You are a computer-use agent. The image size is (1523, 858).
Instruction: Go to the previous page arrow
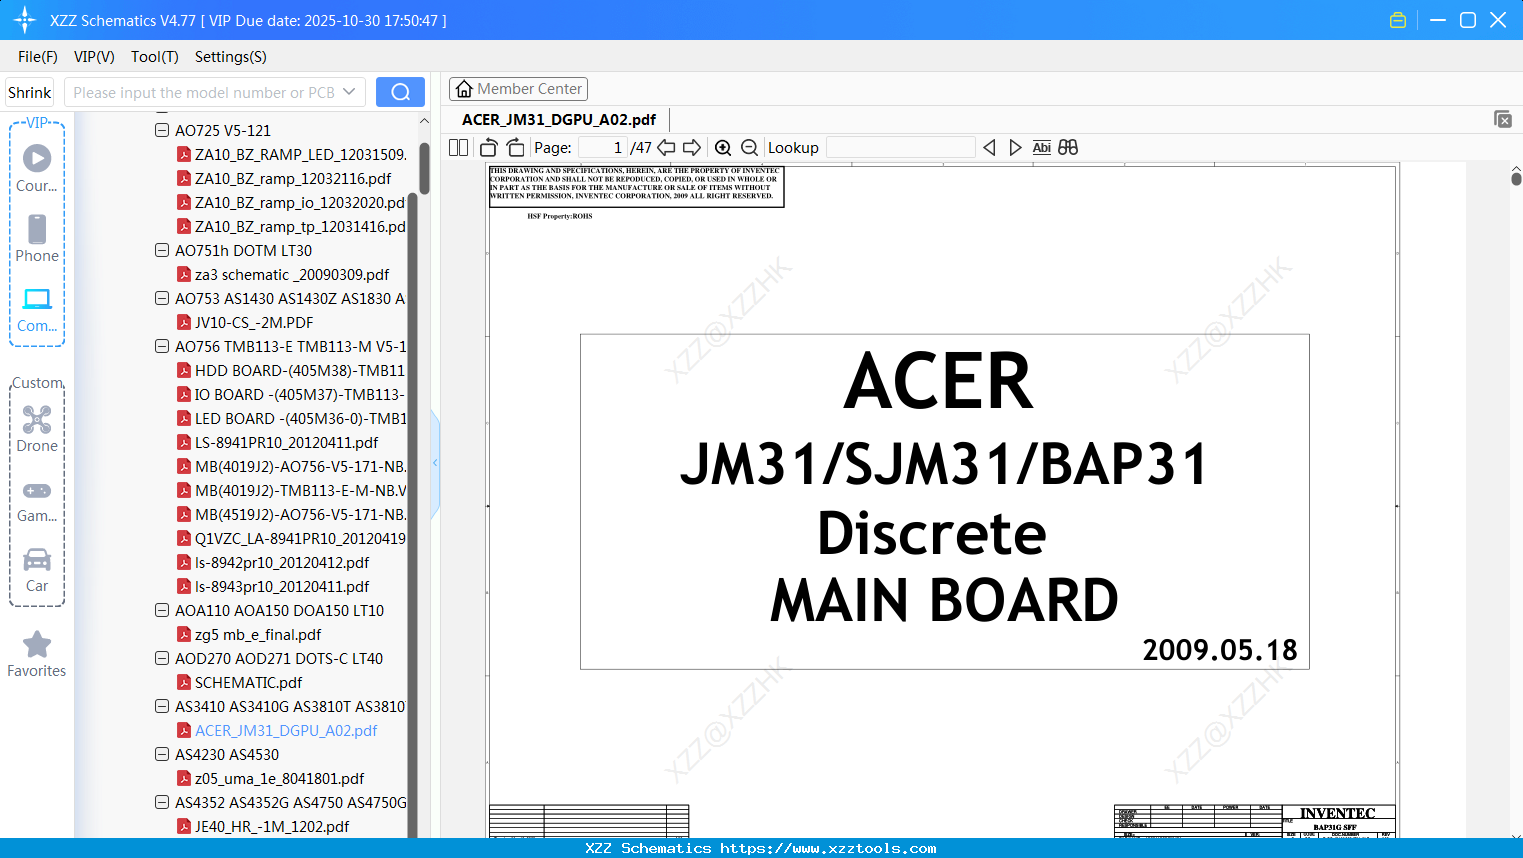[666, 147]
